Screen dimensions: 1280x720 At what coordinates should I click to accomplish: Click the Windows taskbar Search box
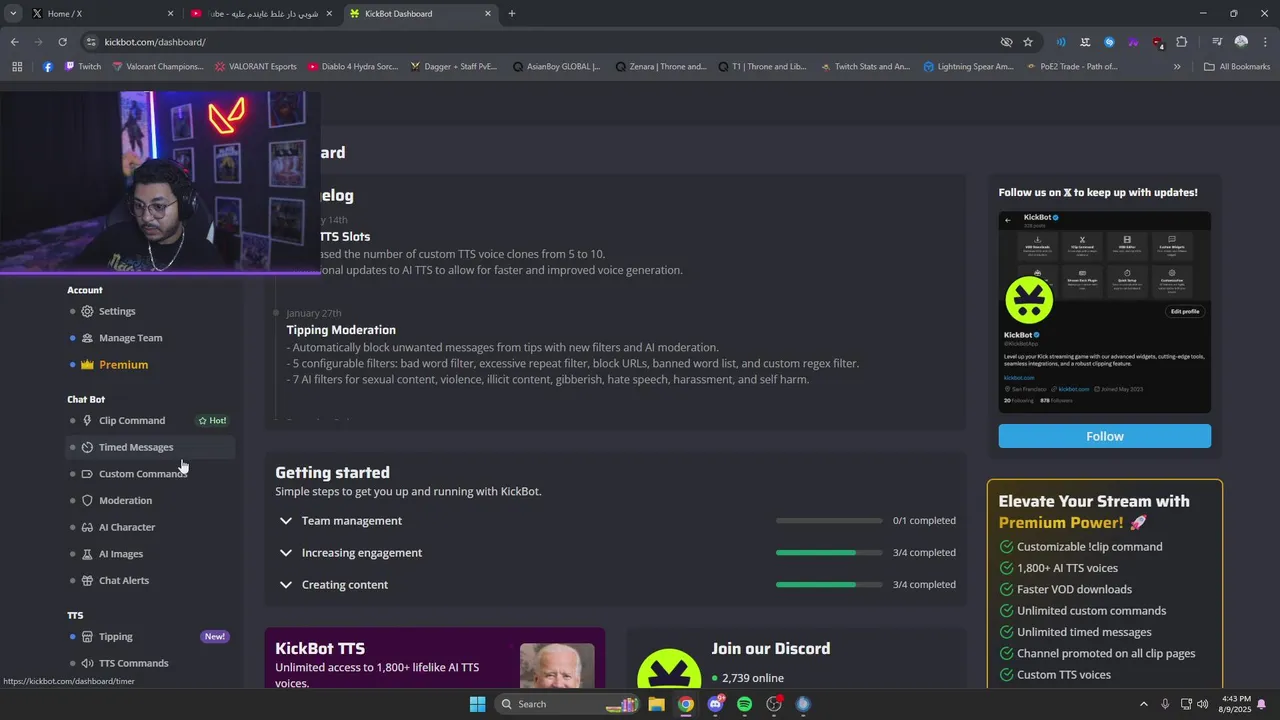569,704
